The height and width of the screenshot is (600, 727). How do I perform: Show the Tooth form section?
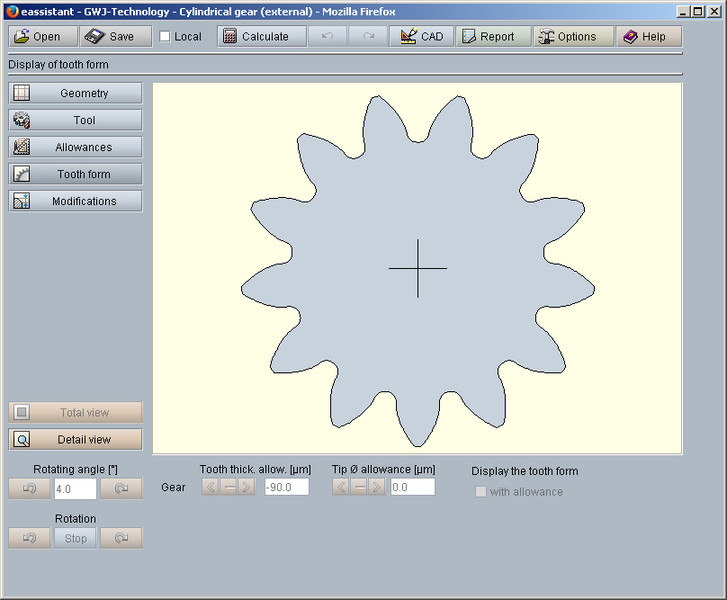[x=75, y=174]
